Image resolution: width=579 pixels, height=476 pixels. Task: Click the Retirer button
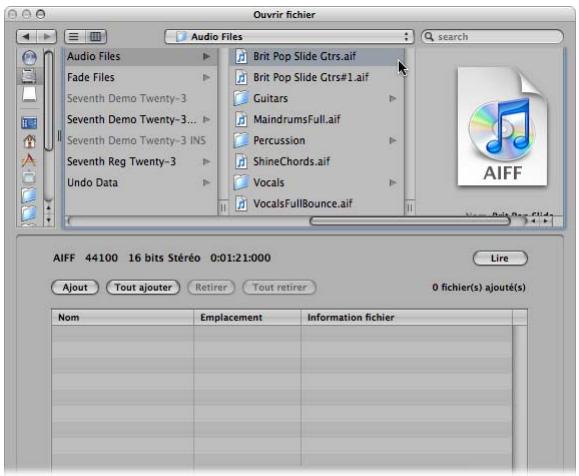(211, 287)
